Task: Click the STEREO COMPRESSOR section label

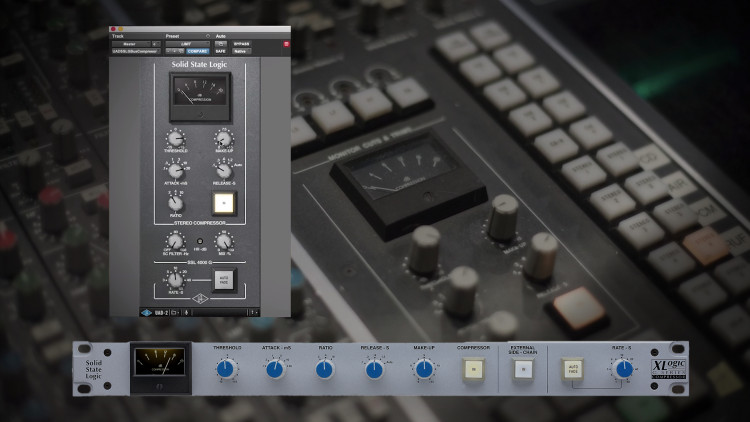Action: coord(199,223)
